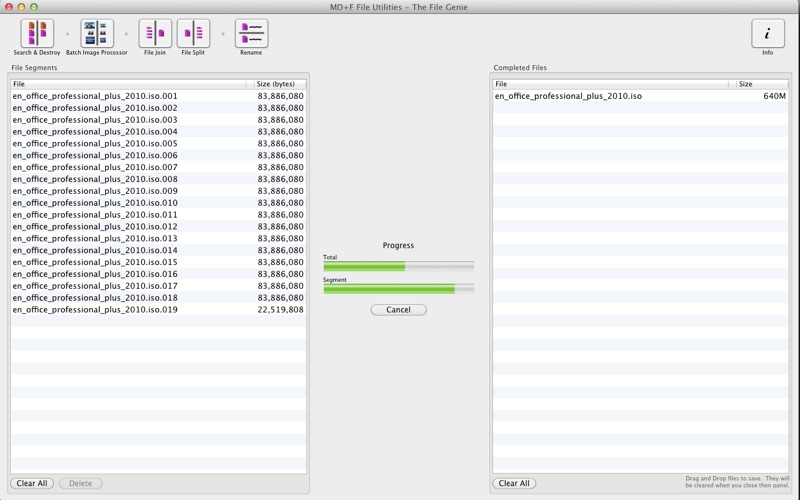Select segment en_office_professional_plus_2010.iso.017

click(158, 286)
